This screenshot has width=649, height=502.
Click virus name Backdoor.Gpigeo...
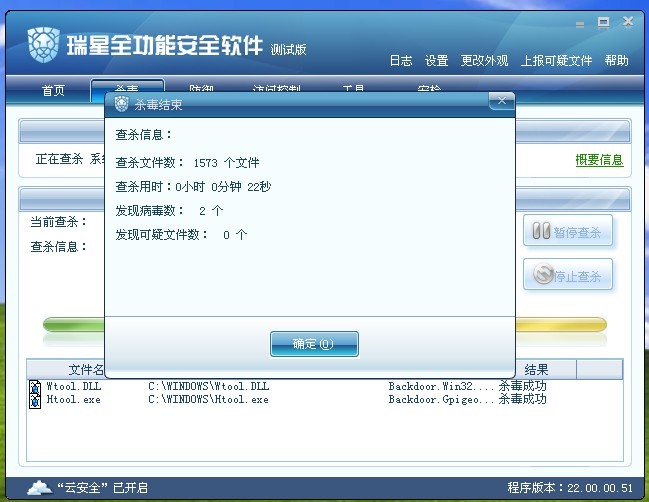pyautogui.click(x=441, y=400)
